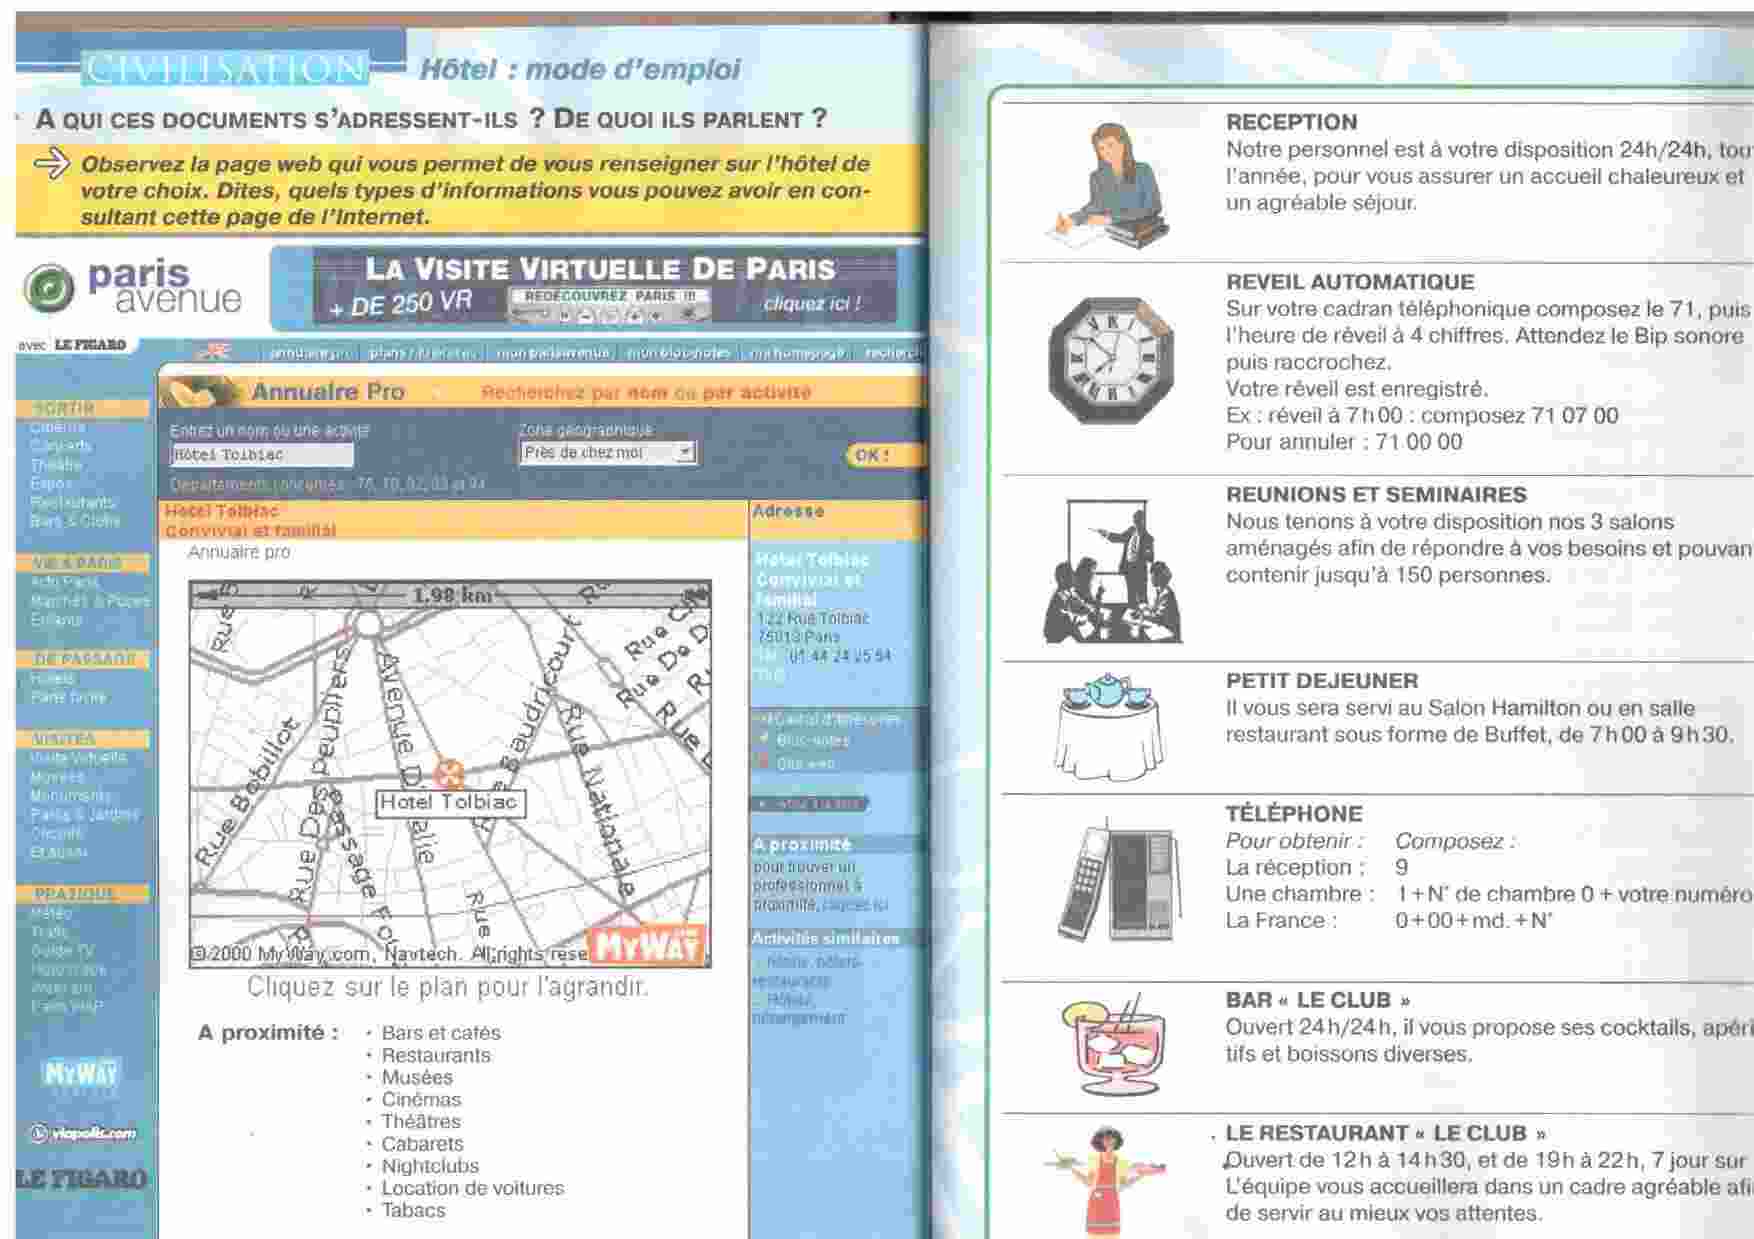
Task: Click the telephone illustration
Action: (x=1119, y=881)
